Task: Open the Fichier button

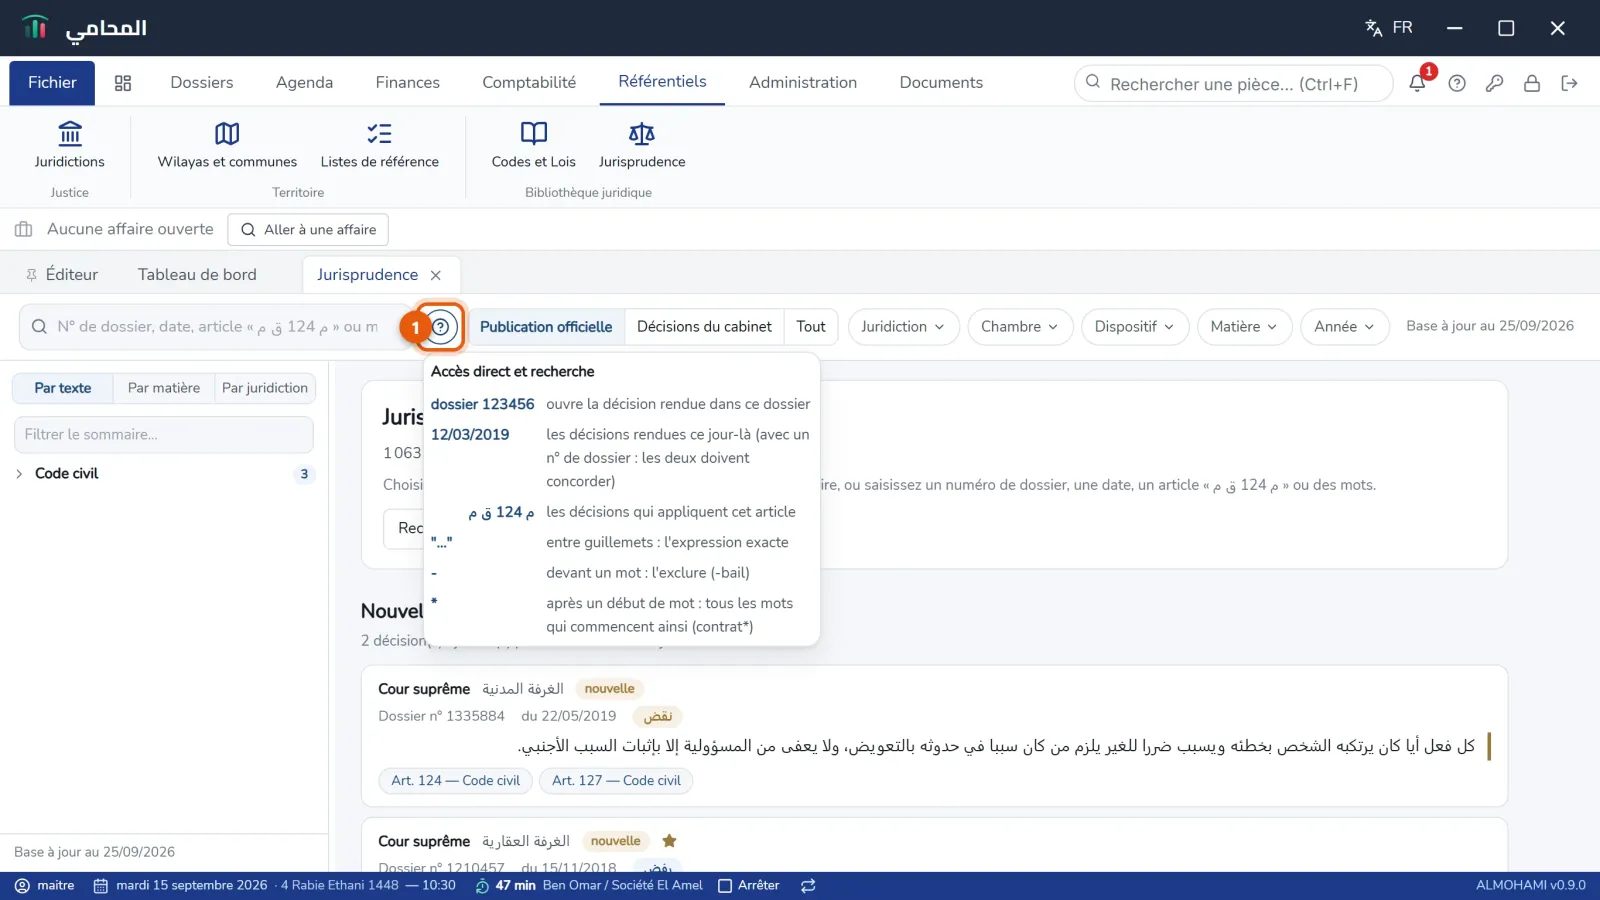Action: click(52, 83)
